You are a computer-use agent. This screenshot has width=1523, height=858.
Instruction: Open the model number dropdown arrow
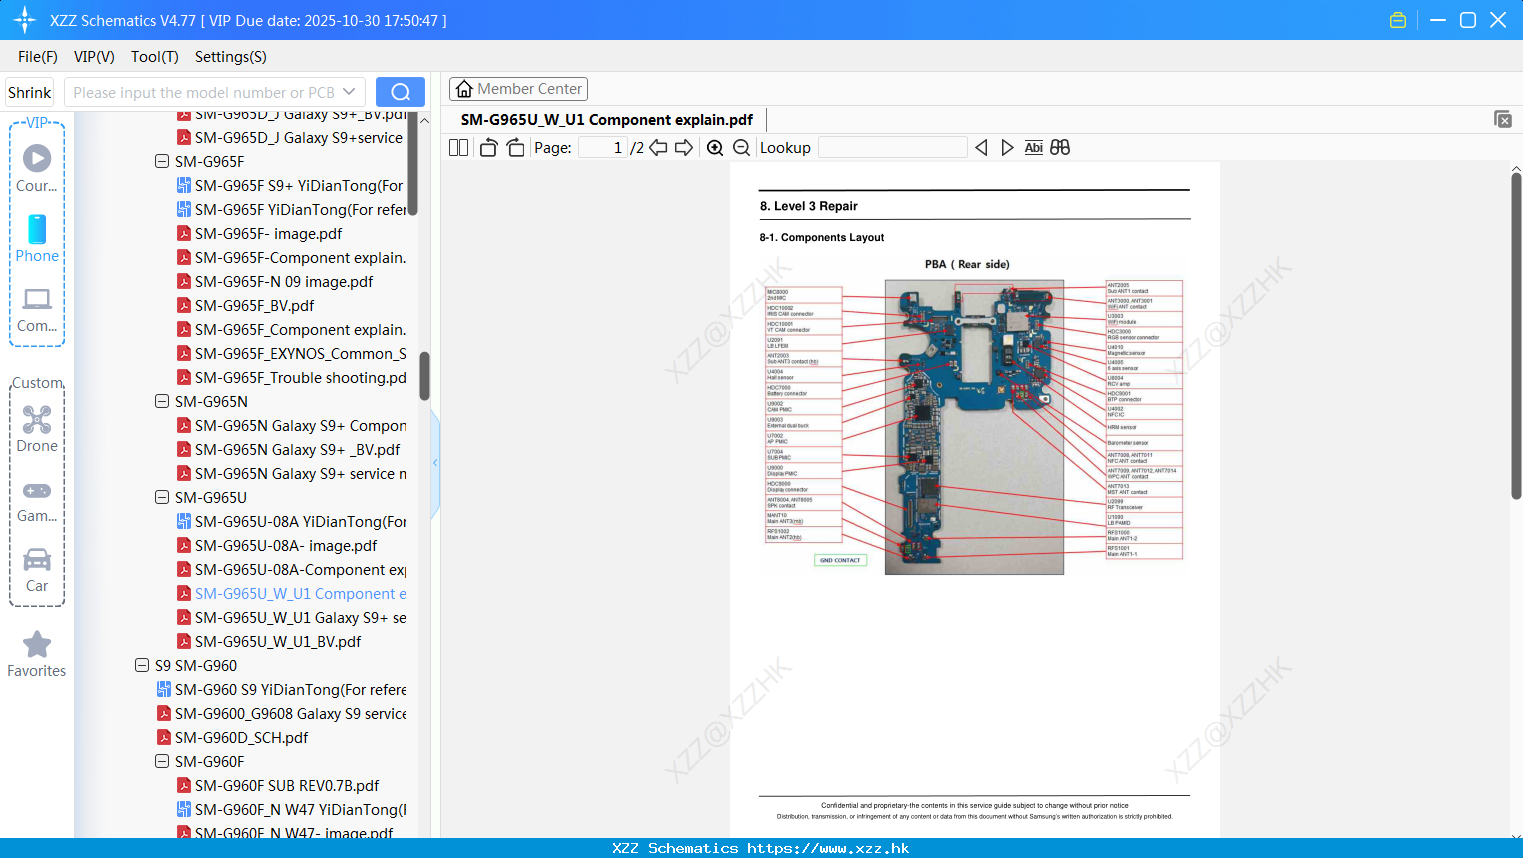[x=349, y=92]
